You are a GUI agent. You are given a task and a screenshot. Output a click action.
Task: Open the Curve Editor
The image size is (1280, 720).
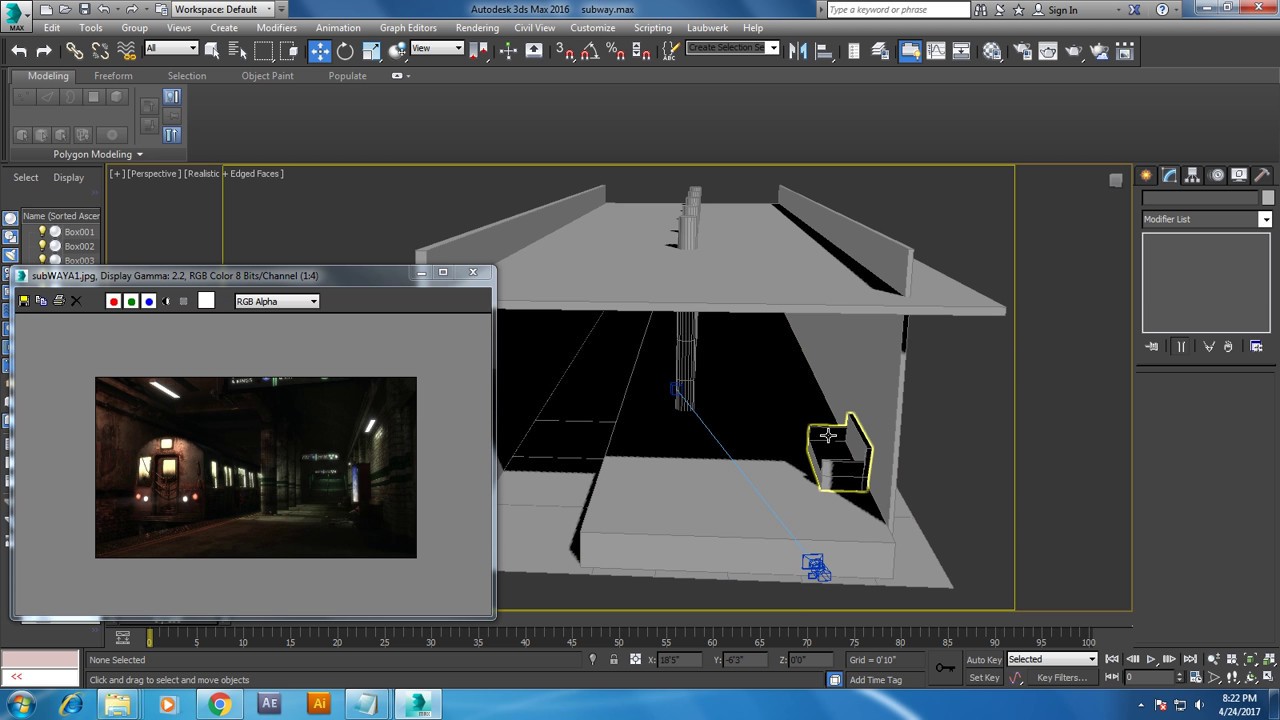[x=935, y=51]
